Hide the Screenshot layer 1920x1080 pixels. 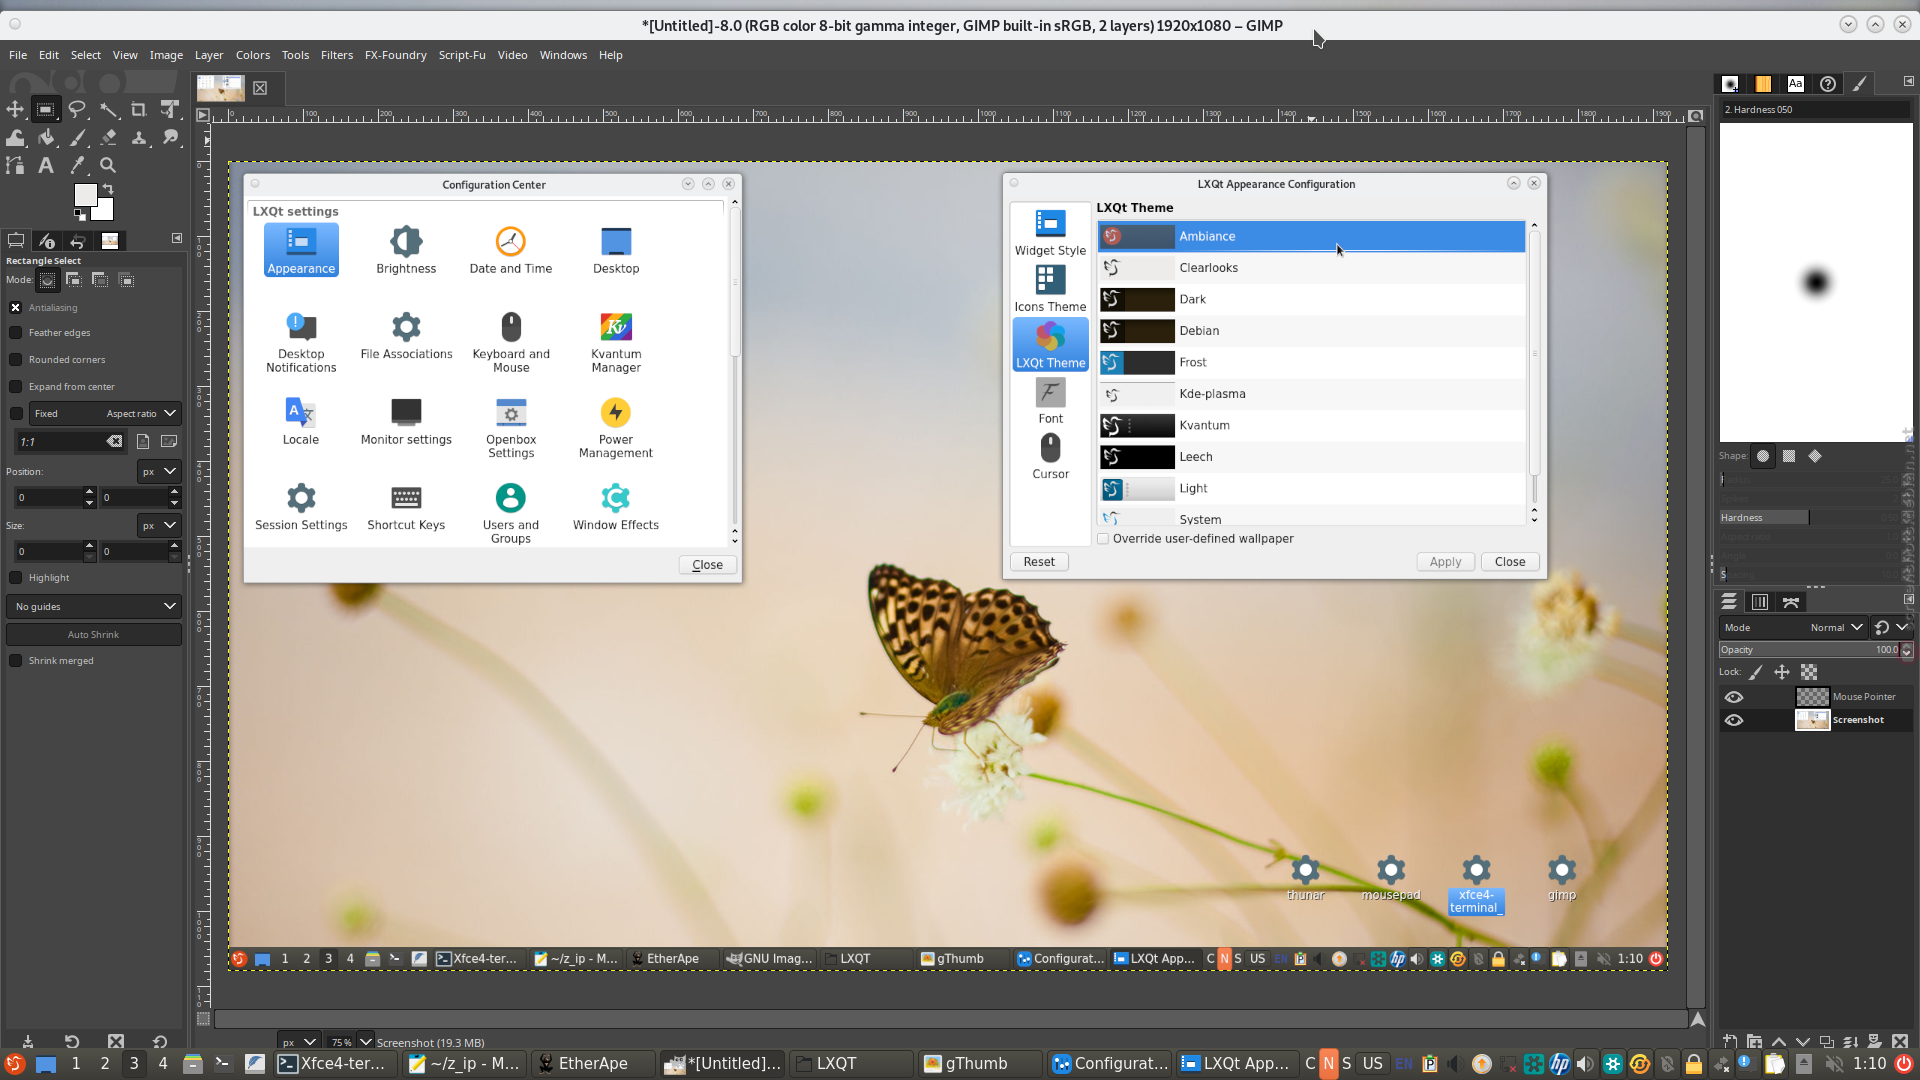[x=1734, y=720]
